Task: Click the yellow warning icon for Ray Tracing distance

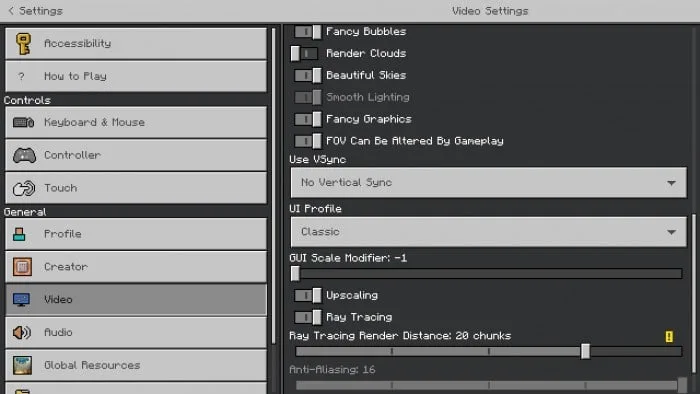Action: tap(669, 336)
